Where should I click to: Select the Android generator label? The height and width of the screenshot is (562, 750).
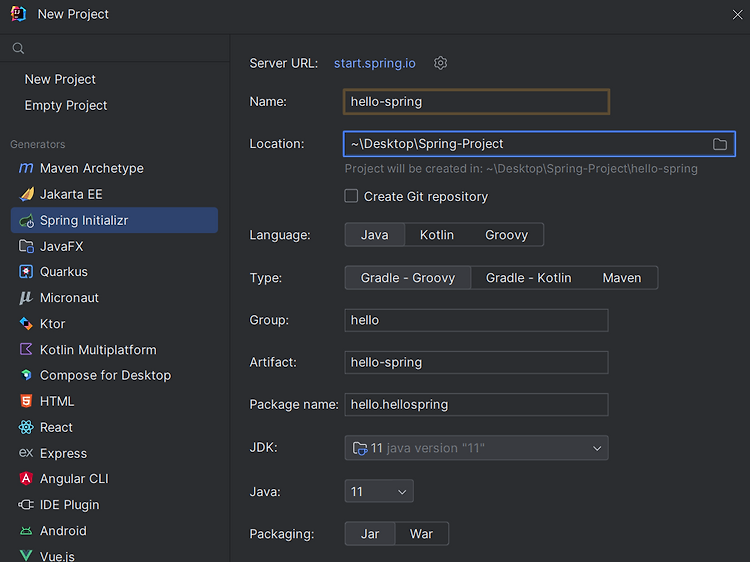click(x=63, y=531)
